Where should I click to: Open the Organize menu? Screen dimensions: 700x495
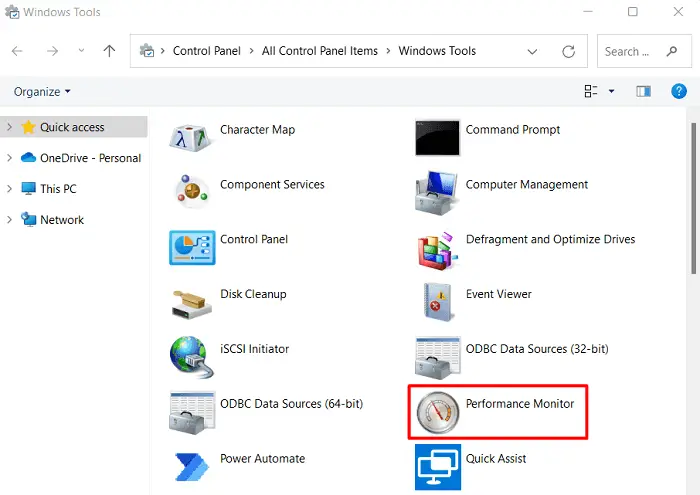[42, 92]
